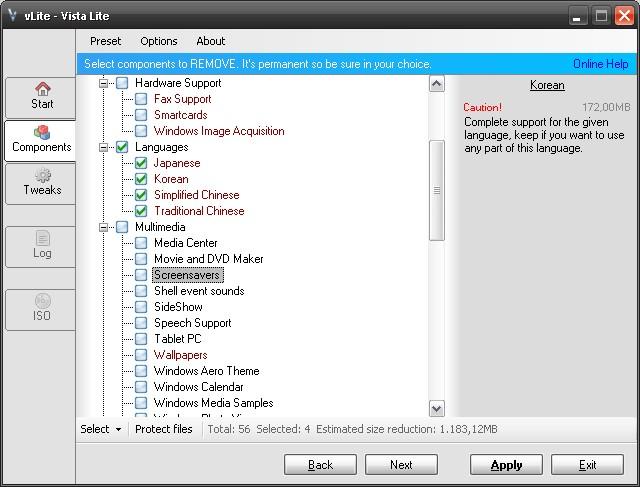The image size is (640, 487).
Task: Click the Protect files button
Action: pyautogui.click(x=164, y=429)
